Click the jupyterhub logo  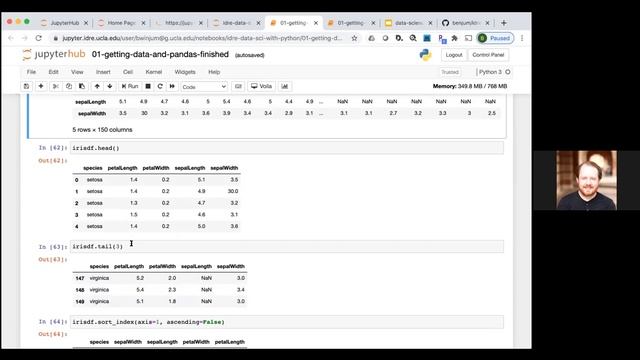click(x=54, y=54)
